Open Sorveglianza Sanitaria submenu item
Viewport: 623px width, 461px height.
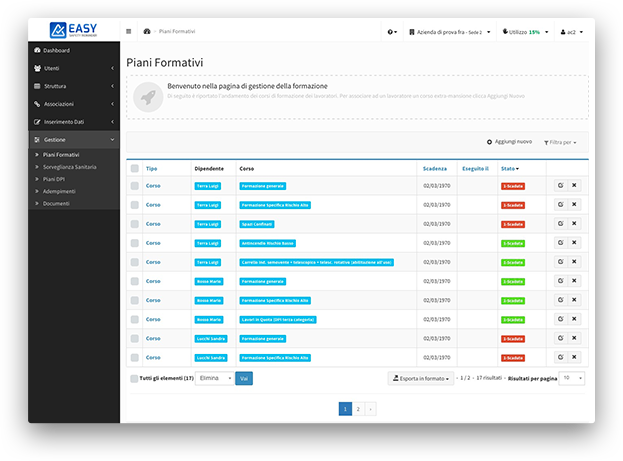click(70, 167)
